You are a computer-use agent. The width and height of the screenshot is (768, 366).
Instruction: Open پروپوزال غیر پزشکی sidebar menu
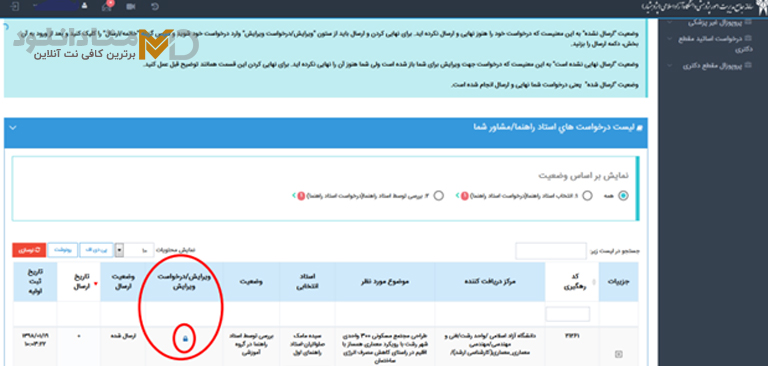tap(714, 23)
